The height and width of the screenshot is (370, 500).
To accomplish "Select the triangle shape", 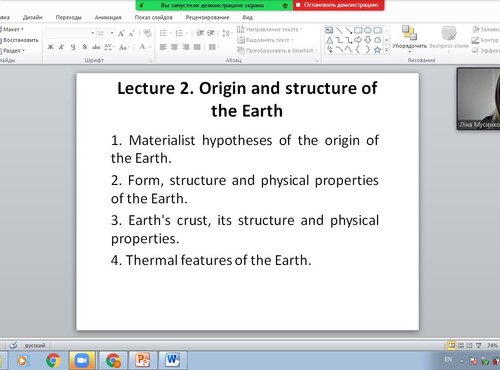I will [329, 40].
